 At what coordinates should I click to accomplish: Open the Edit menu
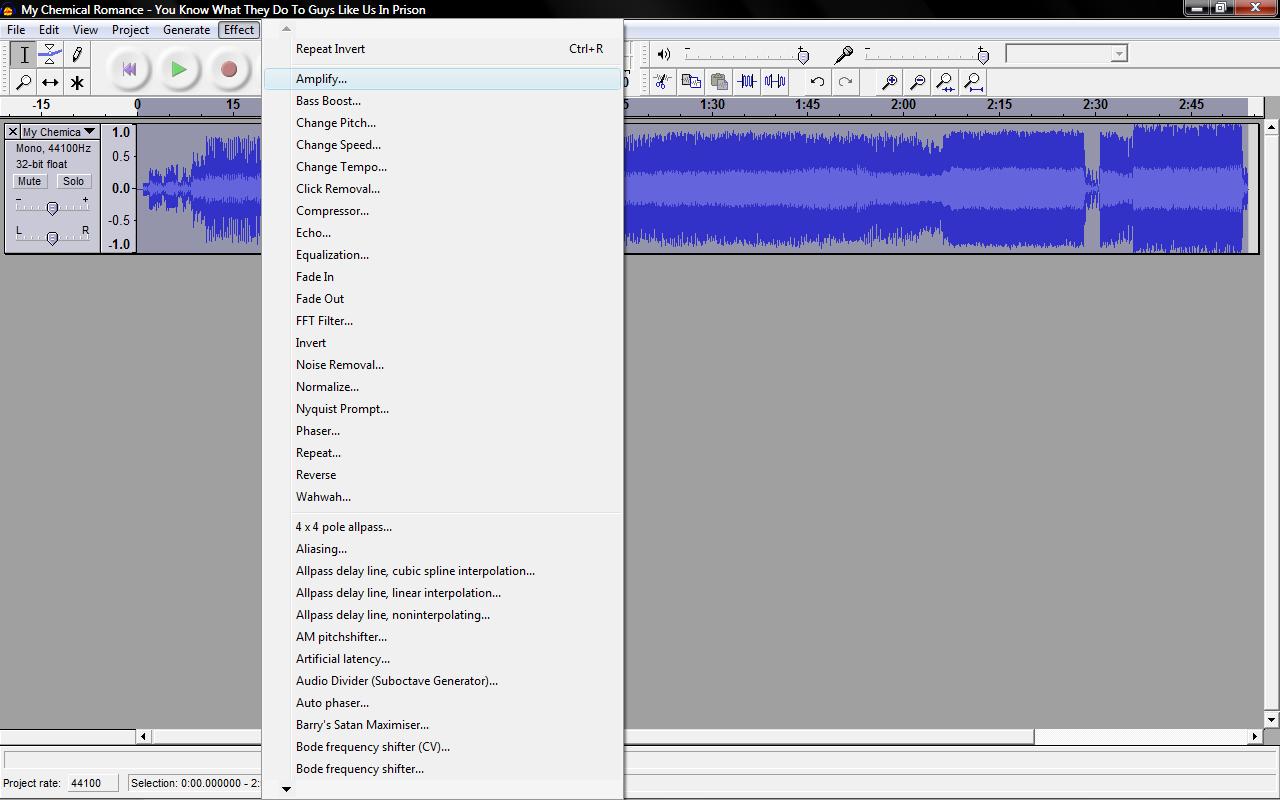coord(48,30)
